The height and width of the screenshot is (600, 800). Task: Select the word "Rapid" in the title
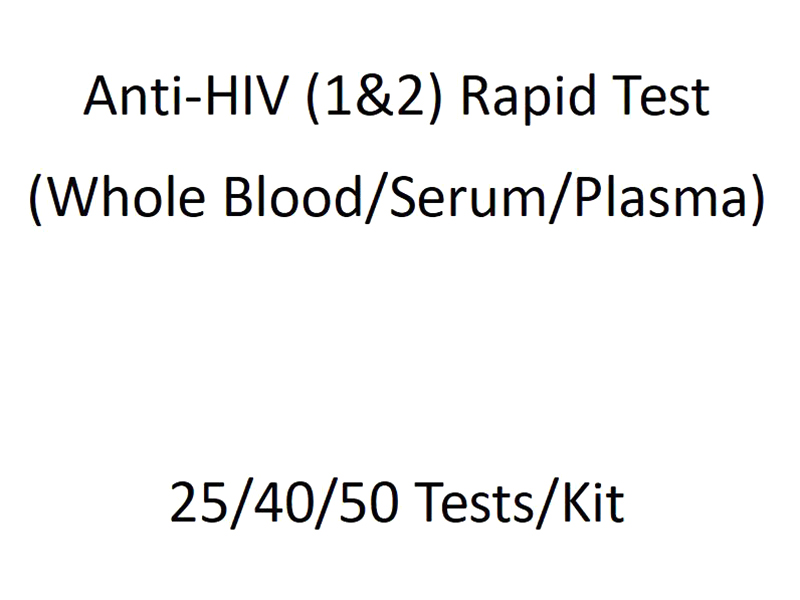[x=528, y=98]
